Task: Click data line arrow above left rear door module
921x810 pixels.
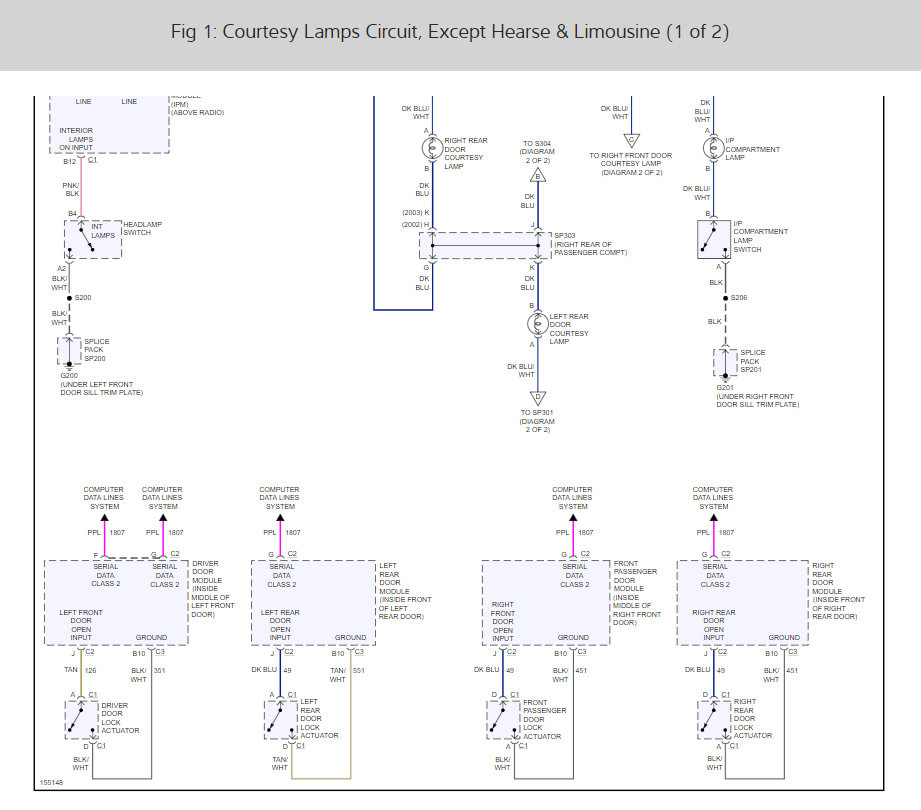Action: pos(280,517)
